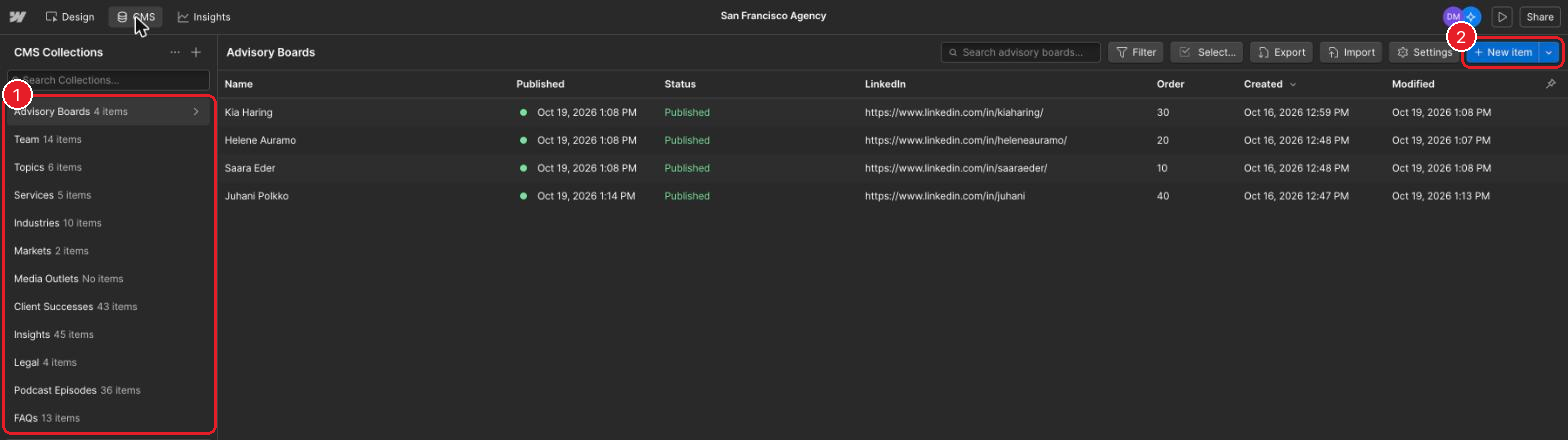Screen dimensions: 1568x440
Task: Click the Import button
Action: pyautogui.click(x=1351, y=52)
